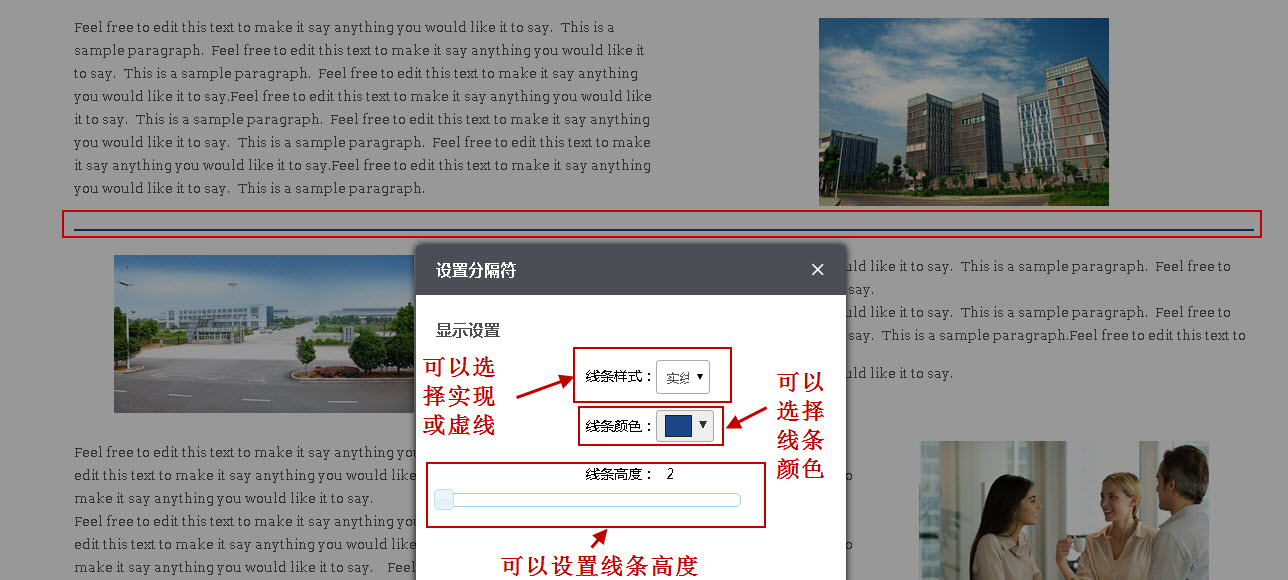Click the blue line color swatch
1288x580 pixels.
point(678,425)
